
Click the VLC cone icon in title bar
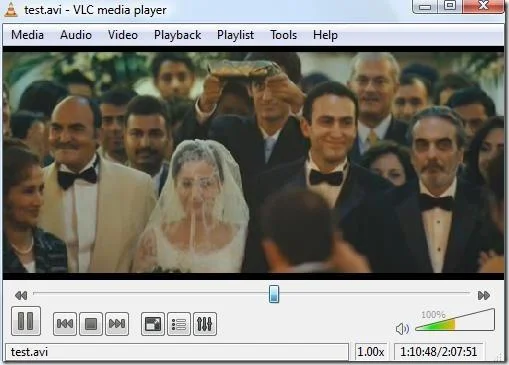pyautogui.click(x=11, y=10)
